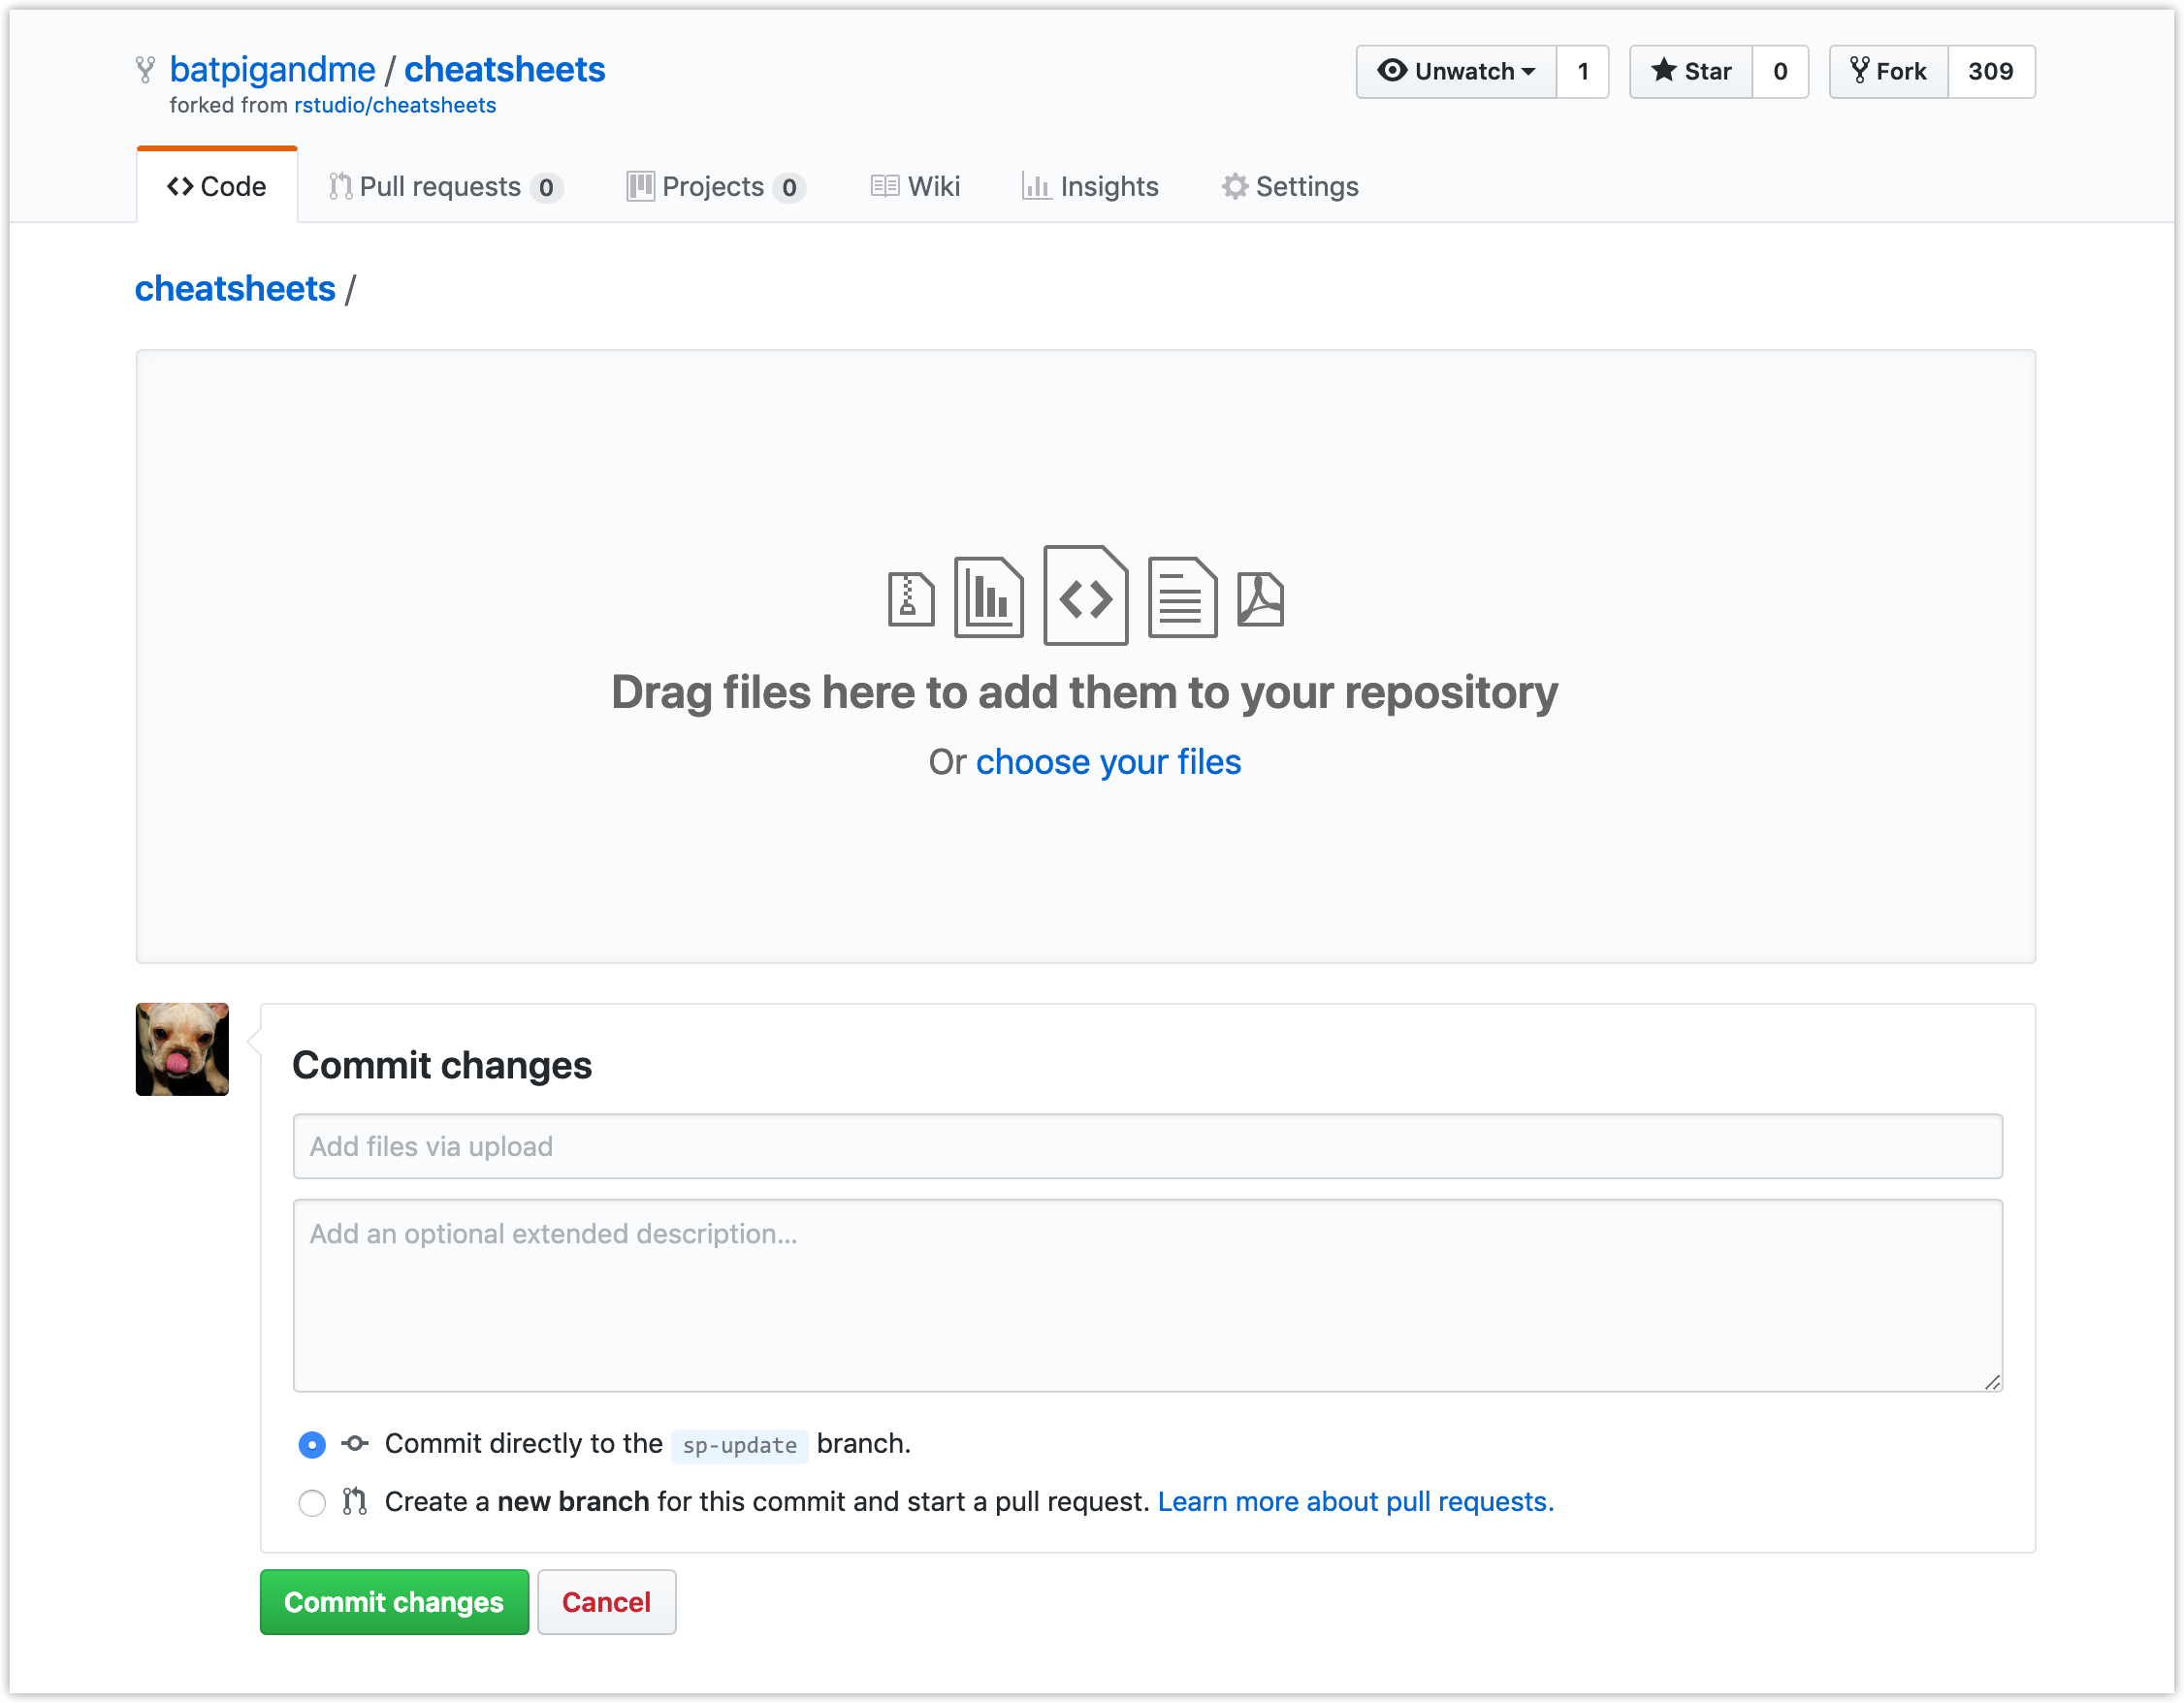Open the Unwatch dropdown

coord(1456,71)
